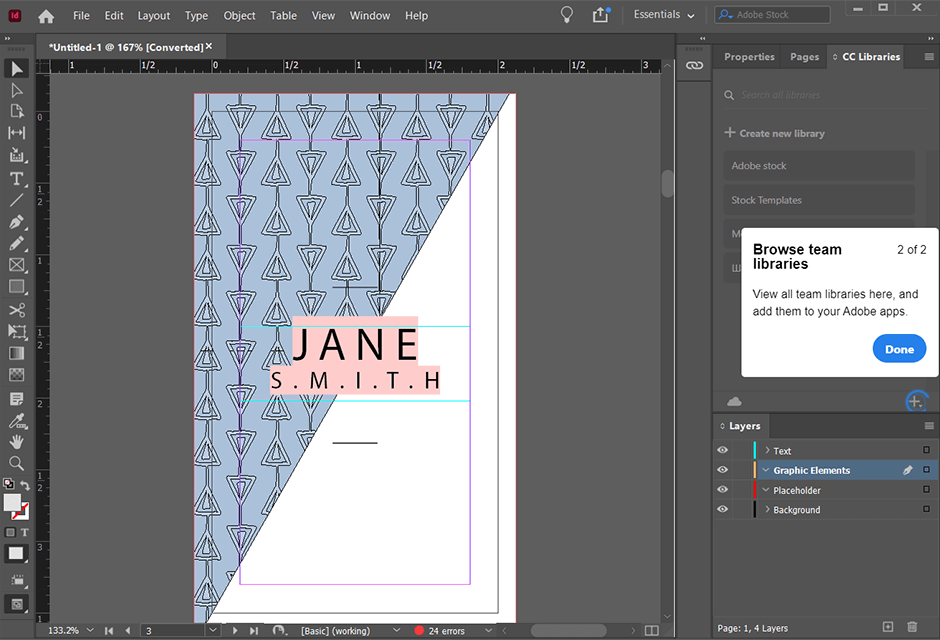Open the Object menu
This screenshot has width=940, height=640.
click(239, 15)
